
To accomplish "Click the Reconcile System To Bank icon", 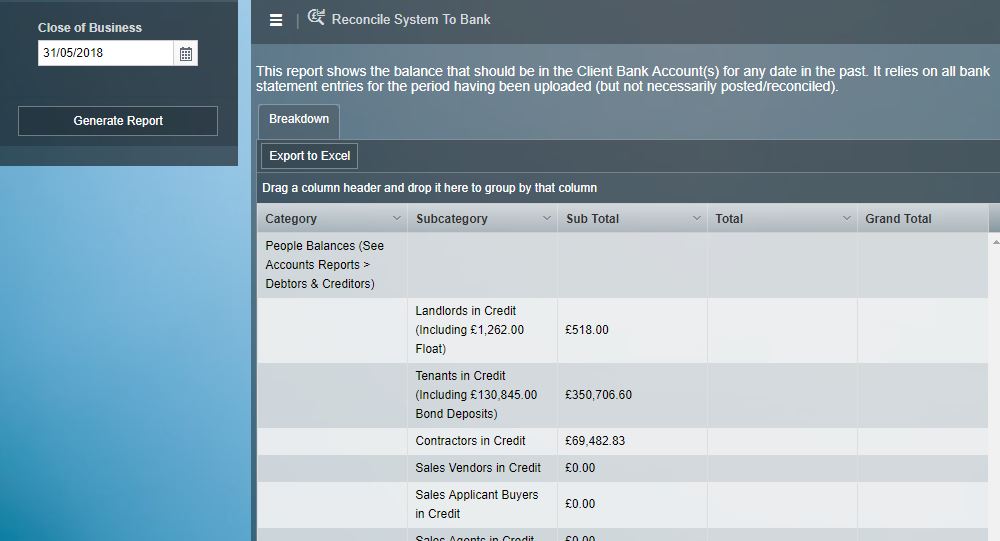I will tap(316, 18).
